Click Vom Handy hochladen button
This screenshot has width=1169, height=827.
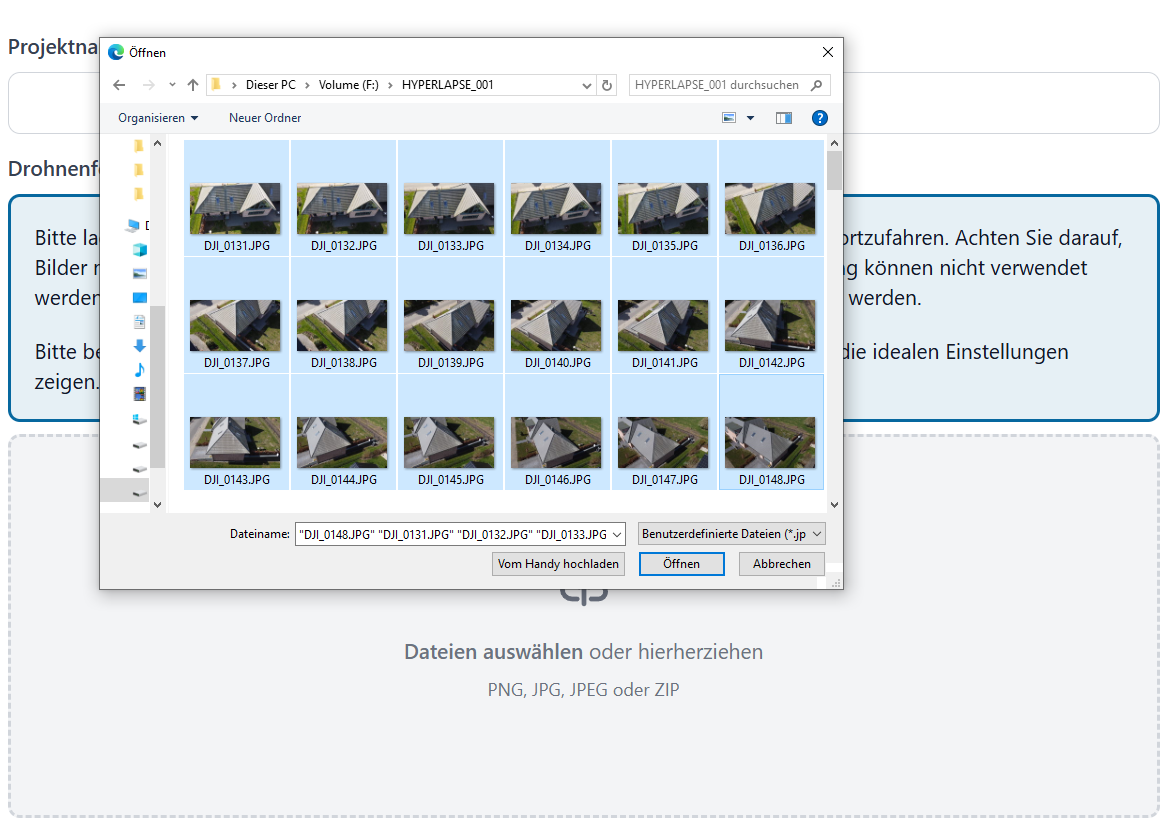pos(559,564)
